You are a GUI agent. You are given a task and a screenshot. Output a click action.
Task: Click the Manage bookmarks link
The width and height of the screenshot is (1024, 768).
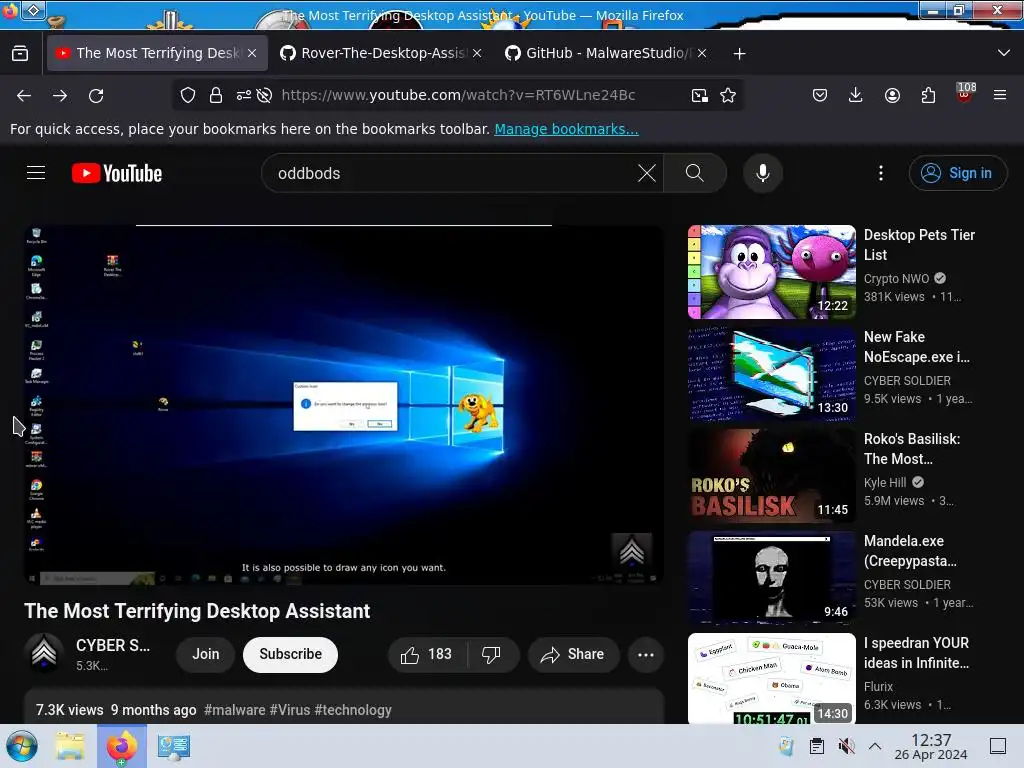click(x=566, y=129)
